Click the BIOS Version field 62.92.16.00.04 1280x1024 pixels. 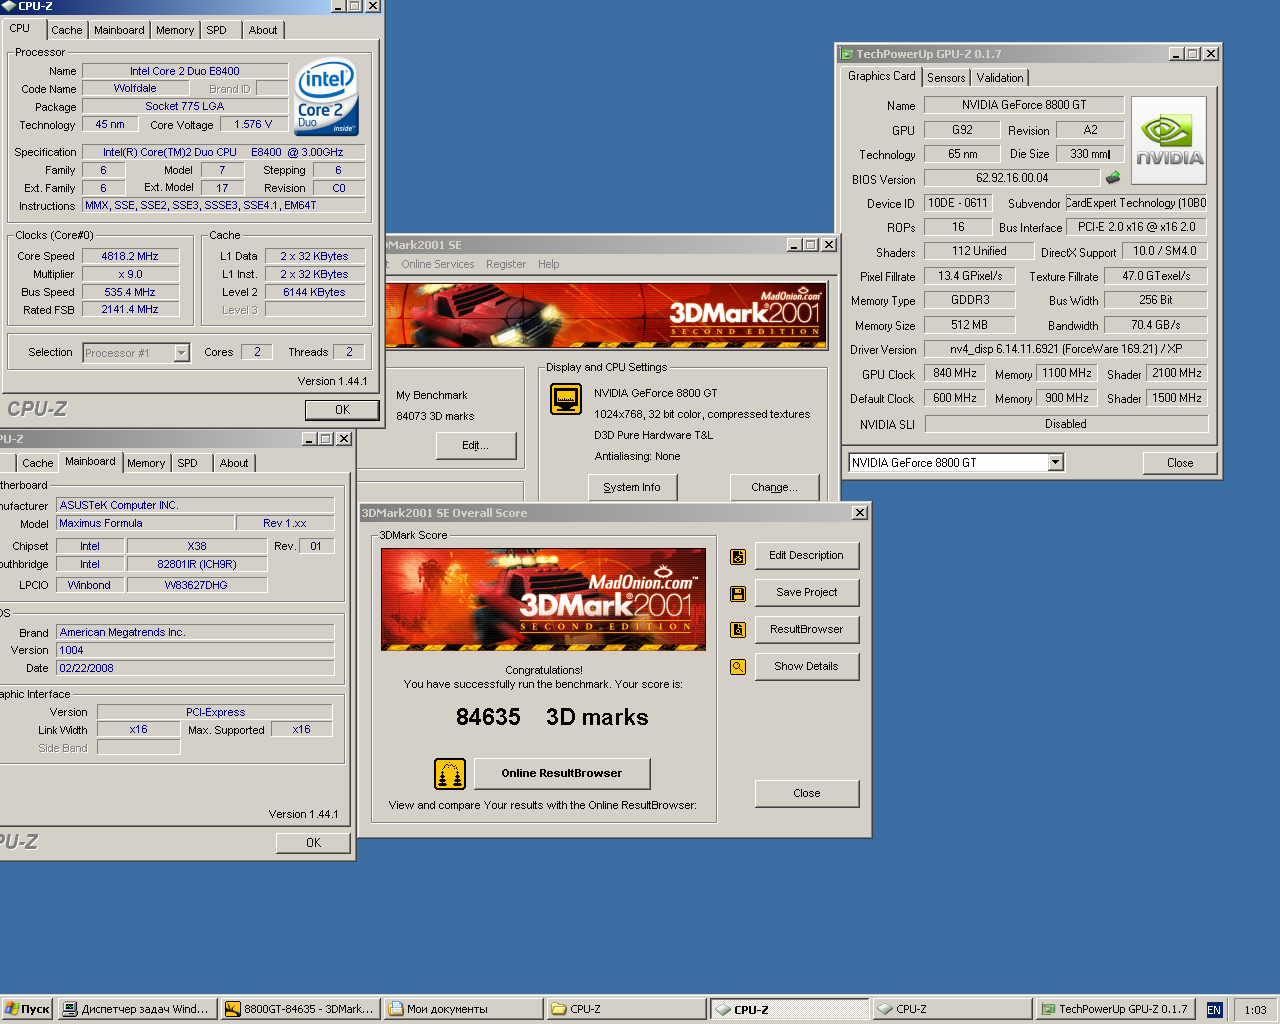[1012, 178]
